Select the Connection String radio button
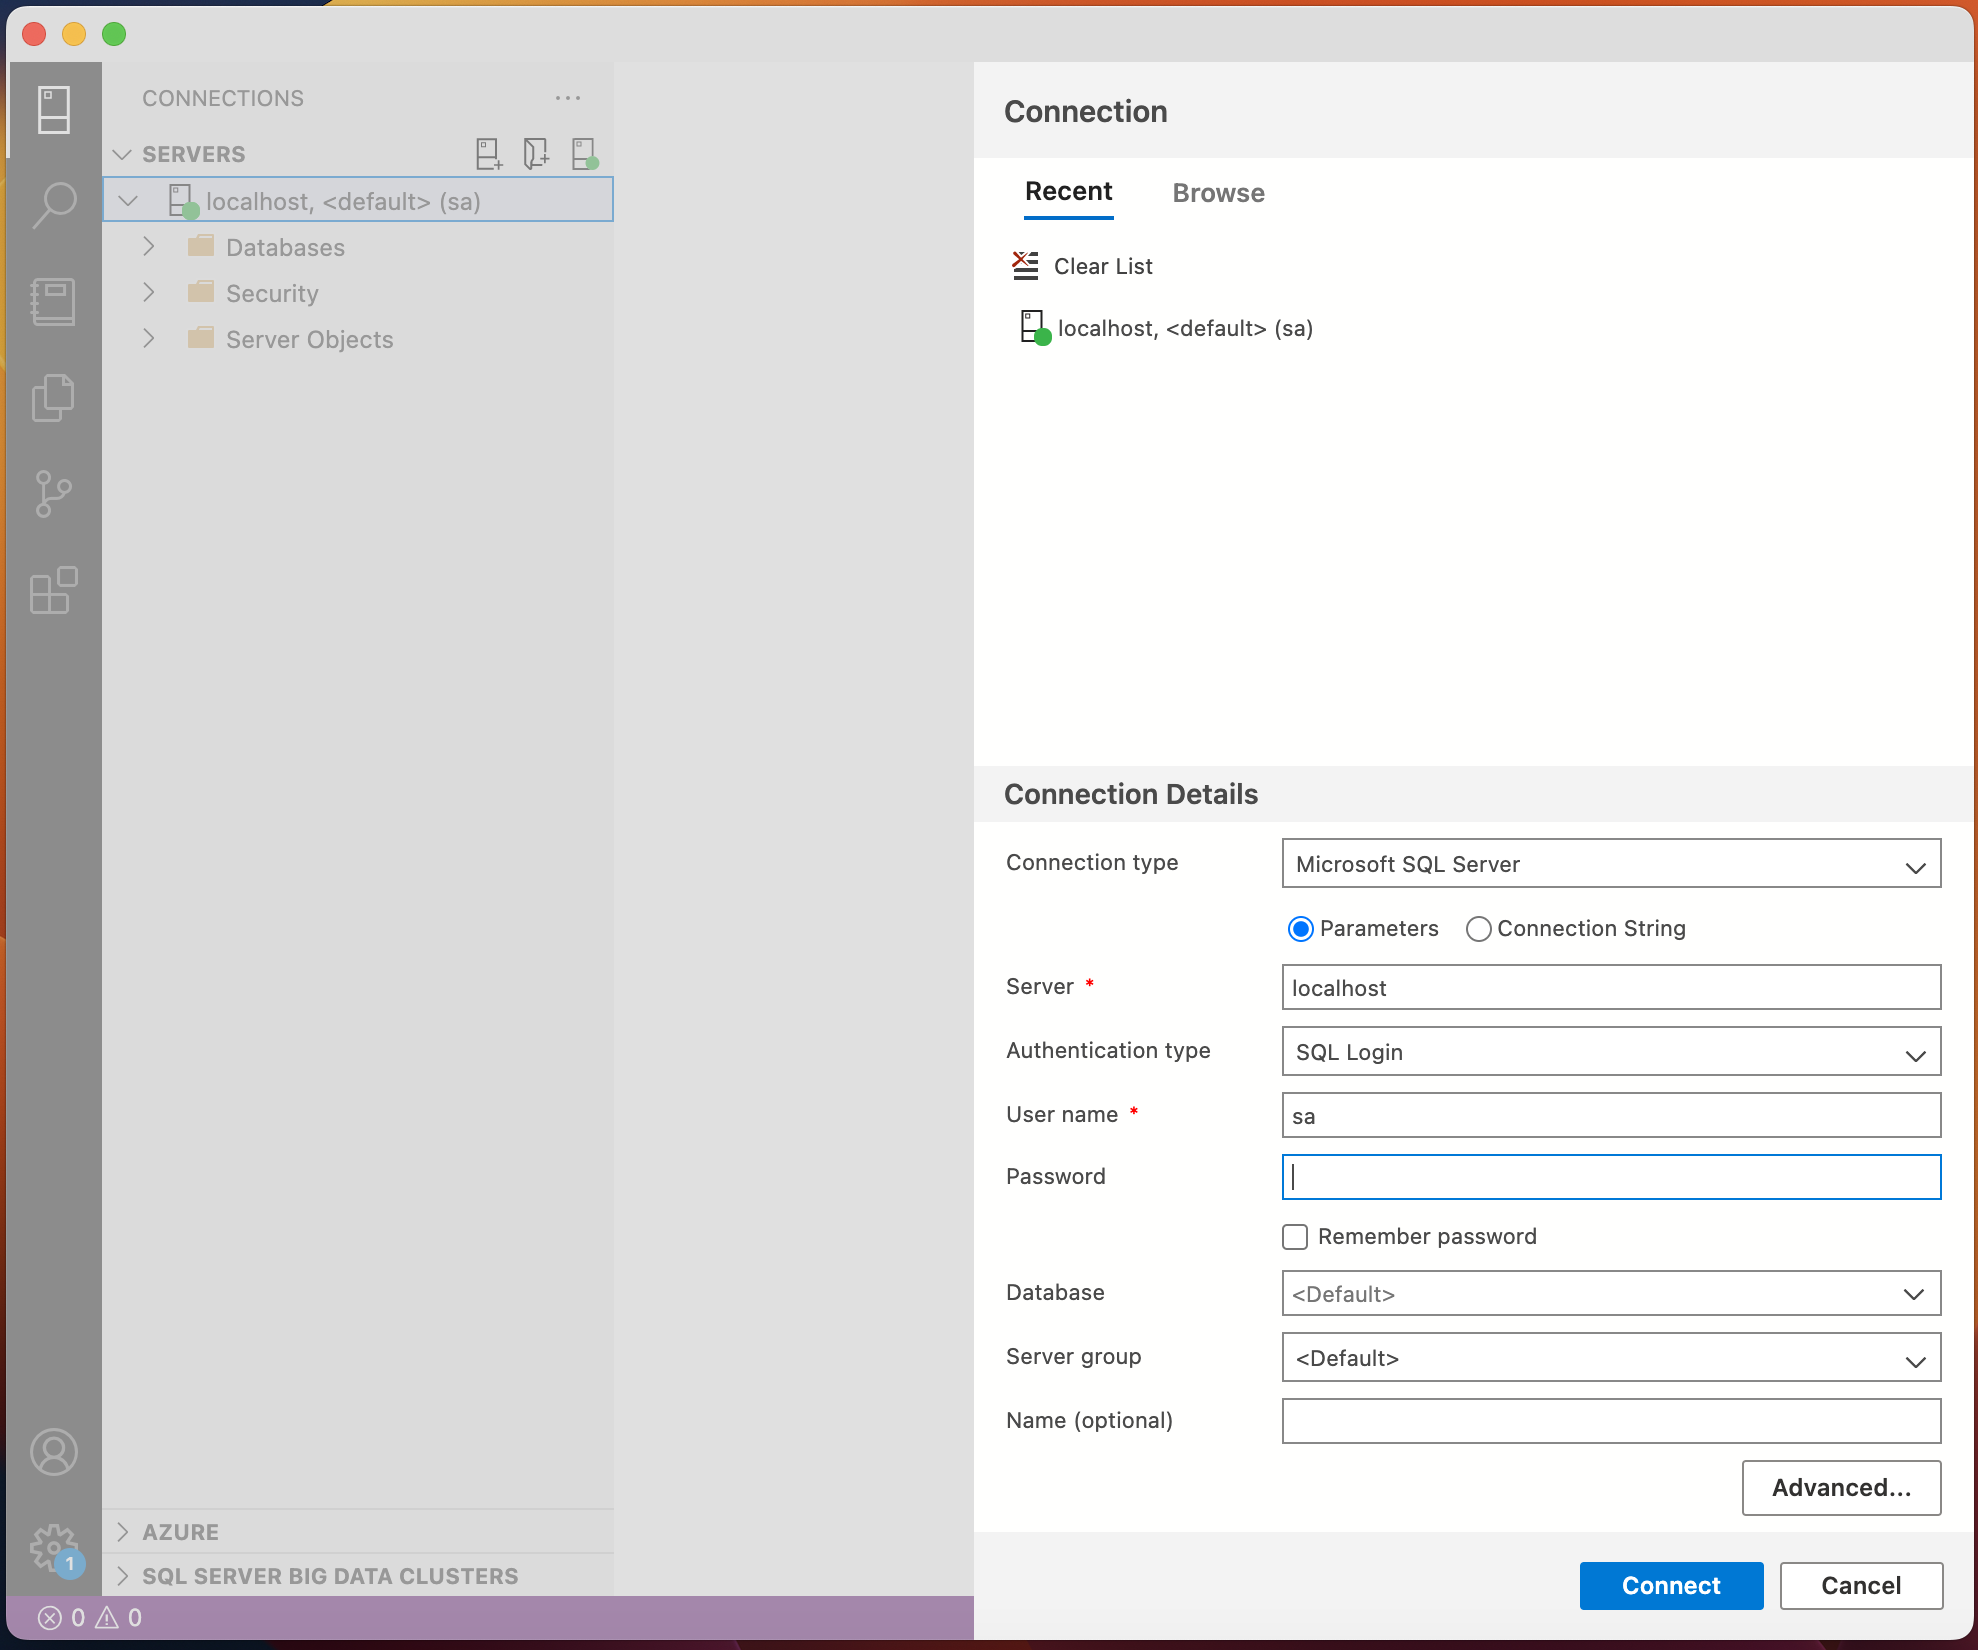The height and width of the screenshot is (1650, 1978). pos(1478,929)
